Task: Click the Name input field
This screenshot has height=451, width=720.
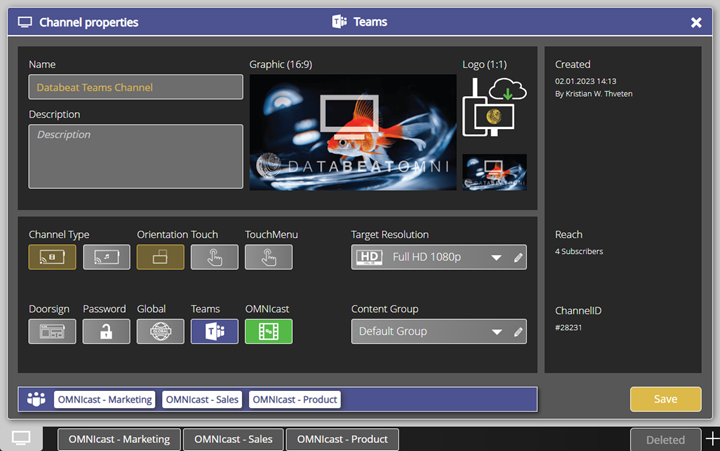Action: pyautogui.click(x=135, y=87)
